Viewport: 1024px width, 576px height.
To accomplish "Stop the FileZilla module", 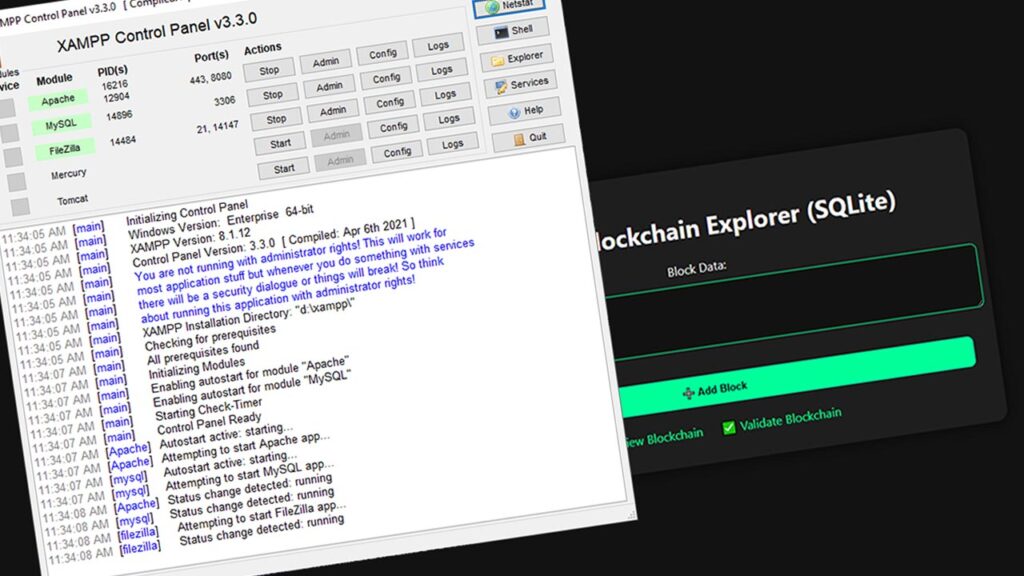I will 276,120.
